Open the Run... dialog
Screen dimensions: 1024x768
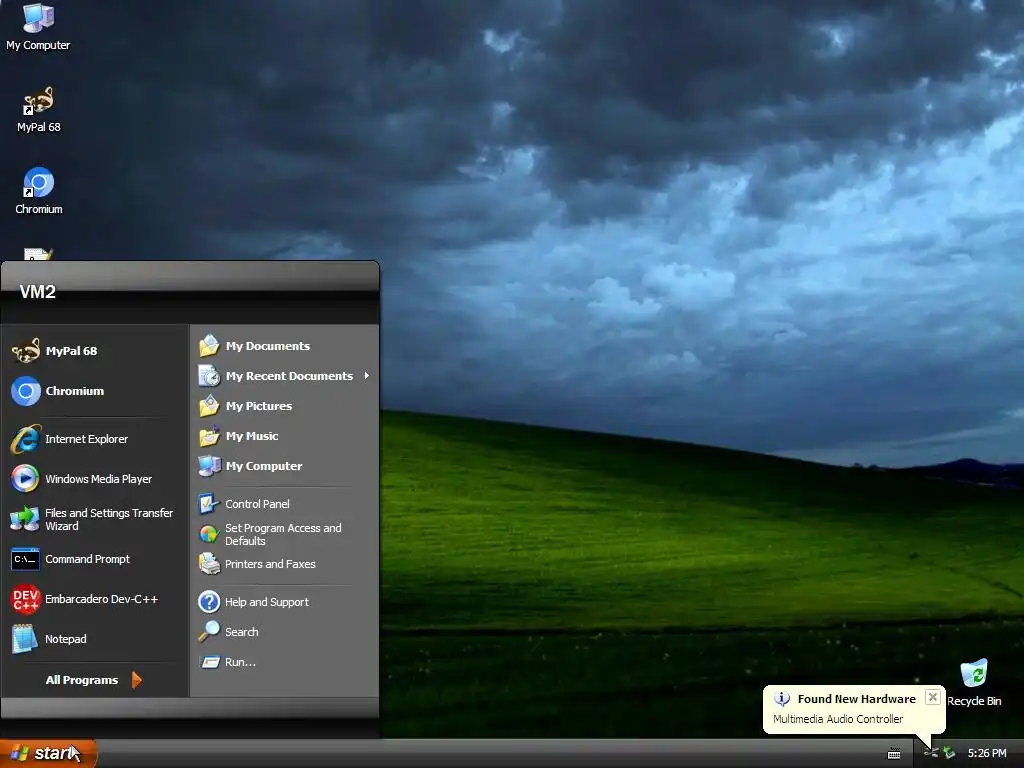tap(285, 662)
